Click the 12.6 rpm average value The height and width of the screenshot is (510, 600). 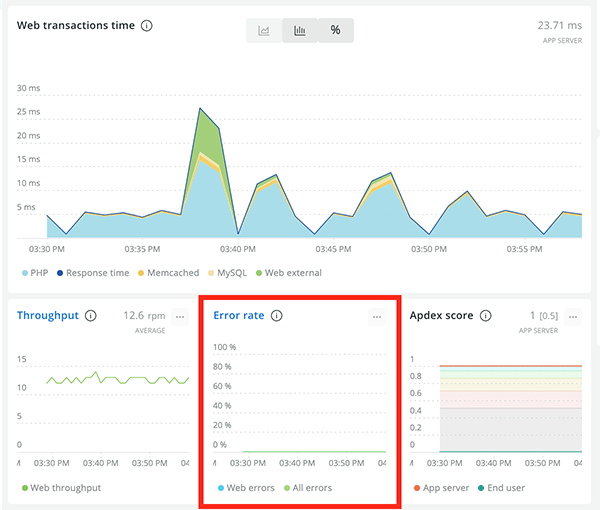point(144,316)
